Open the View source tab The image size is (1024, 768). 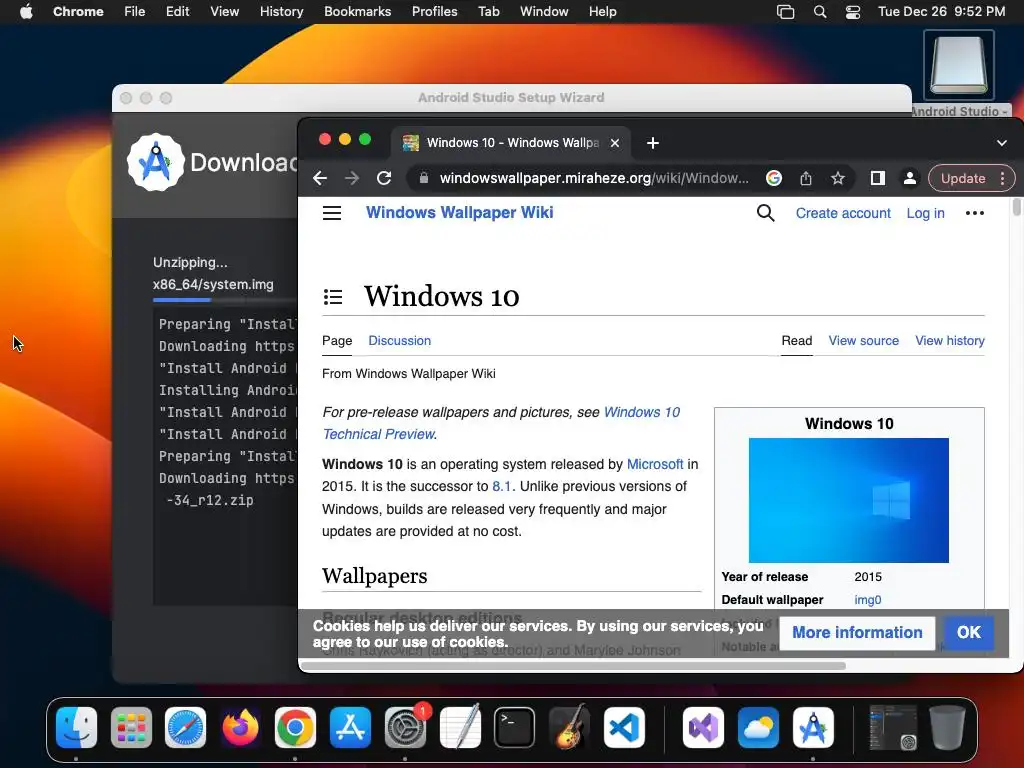(x=863, y=340)
